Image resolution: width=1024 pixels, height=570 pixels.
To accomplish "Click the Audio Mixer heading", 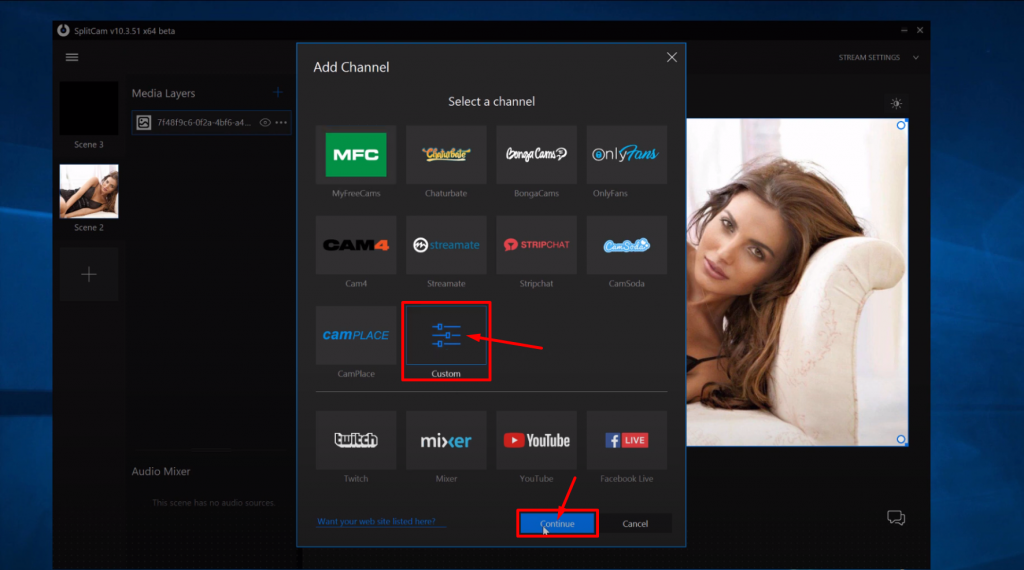I will pyautogui.click(x=161, y=471).
